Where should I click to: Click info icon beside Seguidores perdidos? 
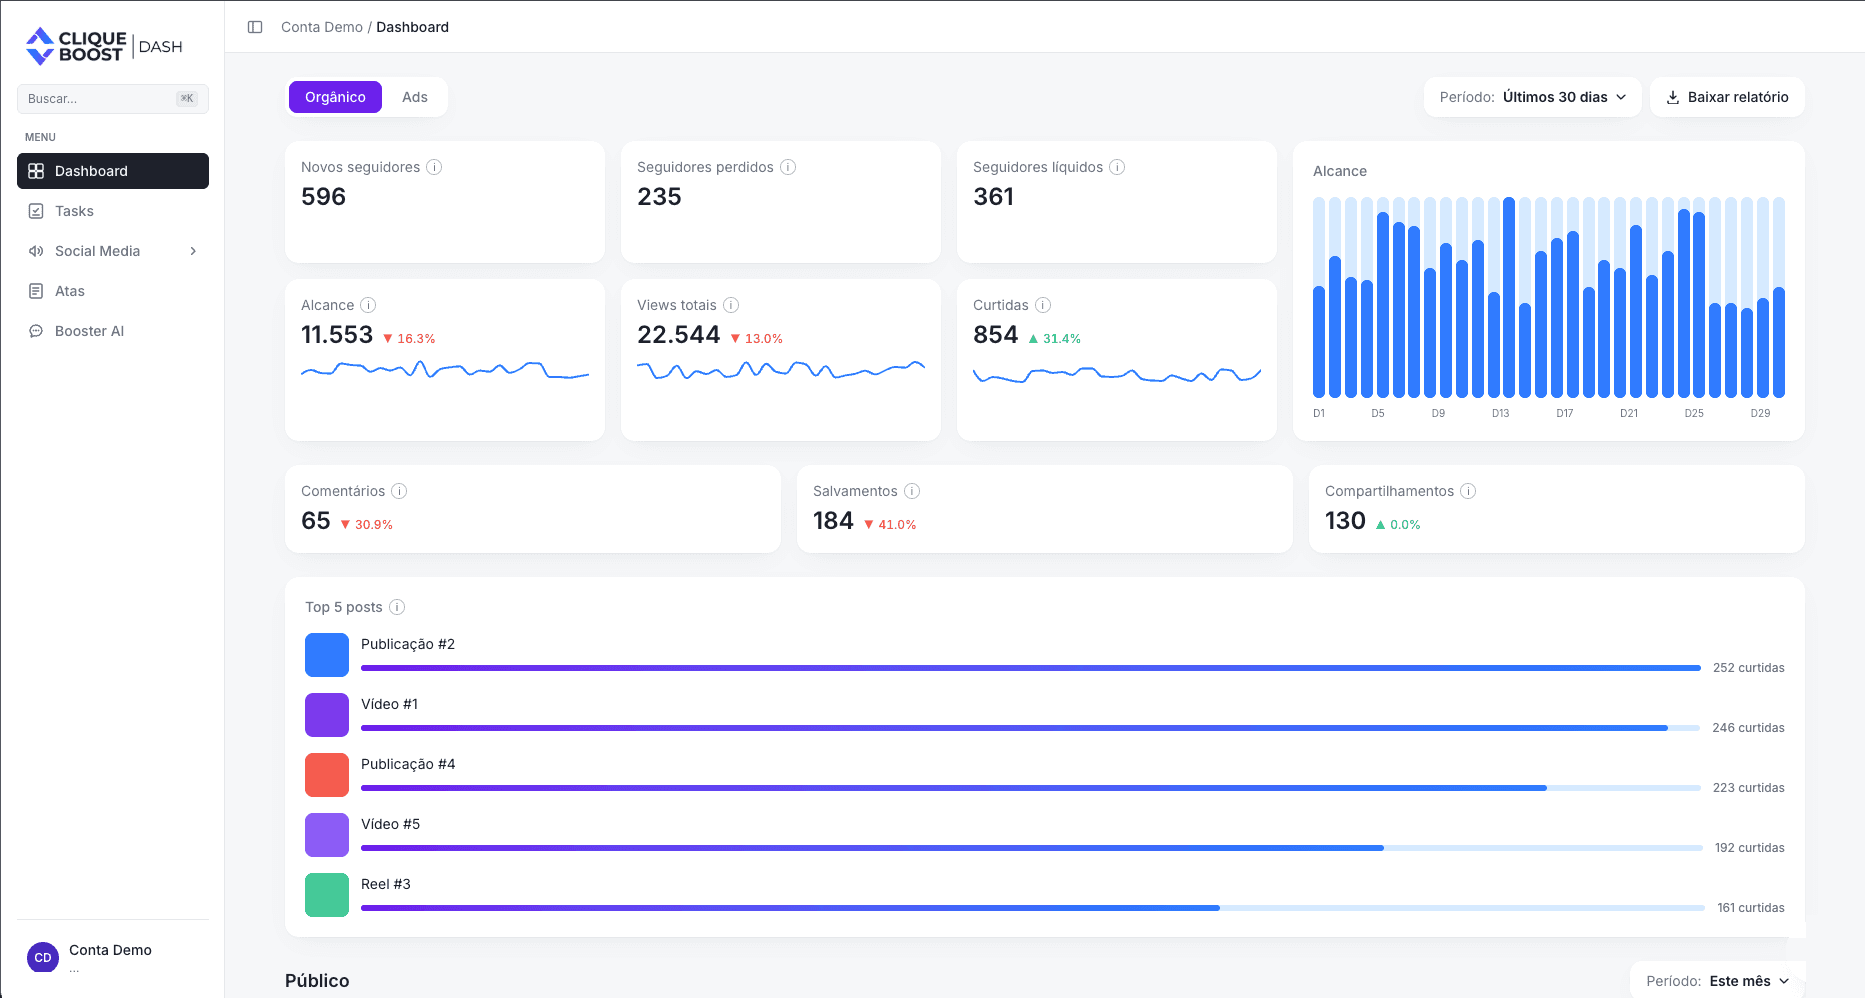(x=788, y=167)
